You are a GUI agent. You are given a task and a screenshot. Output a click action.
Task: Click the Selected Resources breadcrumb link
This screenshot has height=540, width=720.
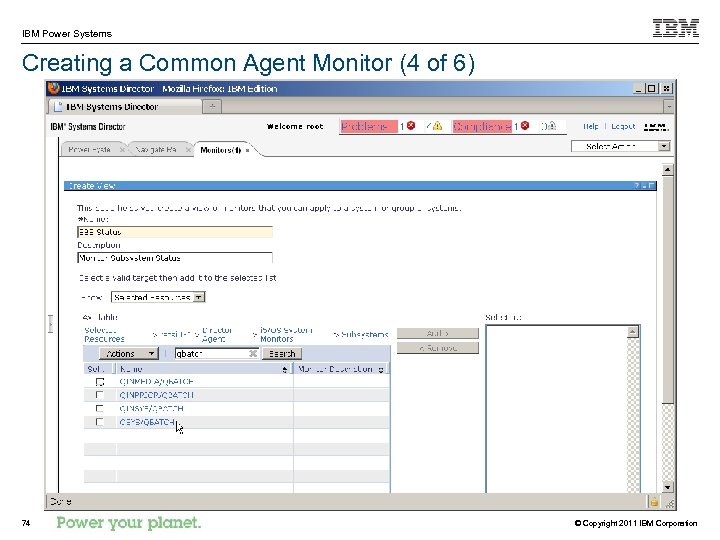(x=104, y=334)
